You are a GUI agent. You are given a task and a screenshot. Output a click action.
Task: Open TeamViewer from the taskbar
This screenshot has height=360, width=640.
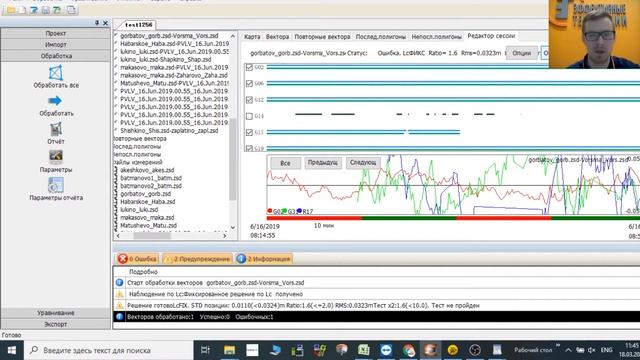[x=386, y=350]
